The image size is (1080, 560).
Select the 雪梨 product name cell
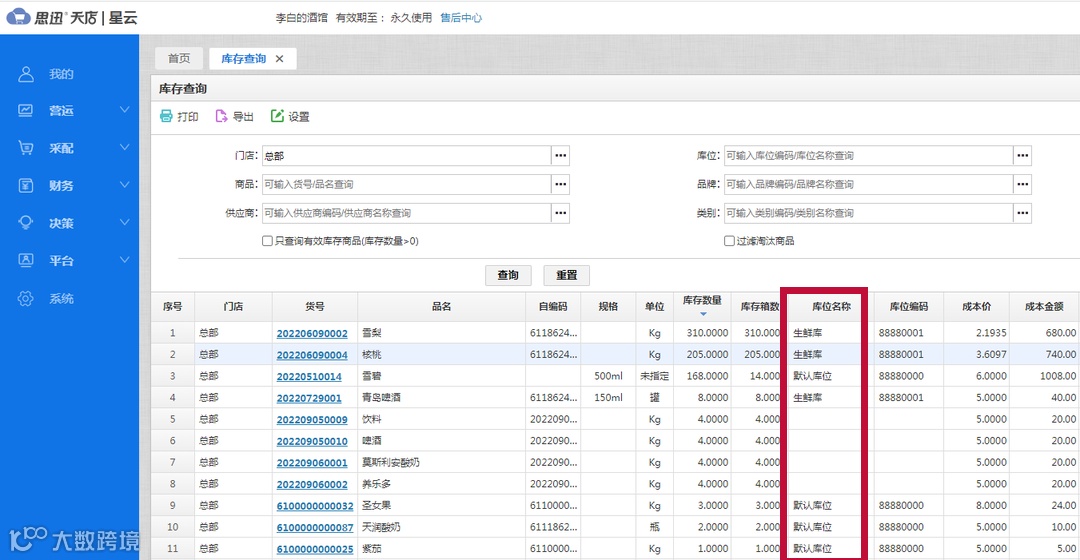pos(442,333)
